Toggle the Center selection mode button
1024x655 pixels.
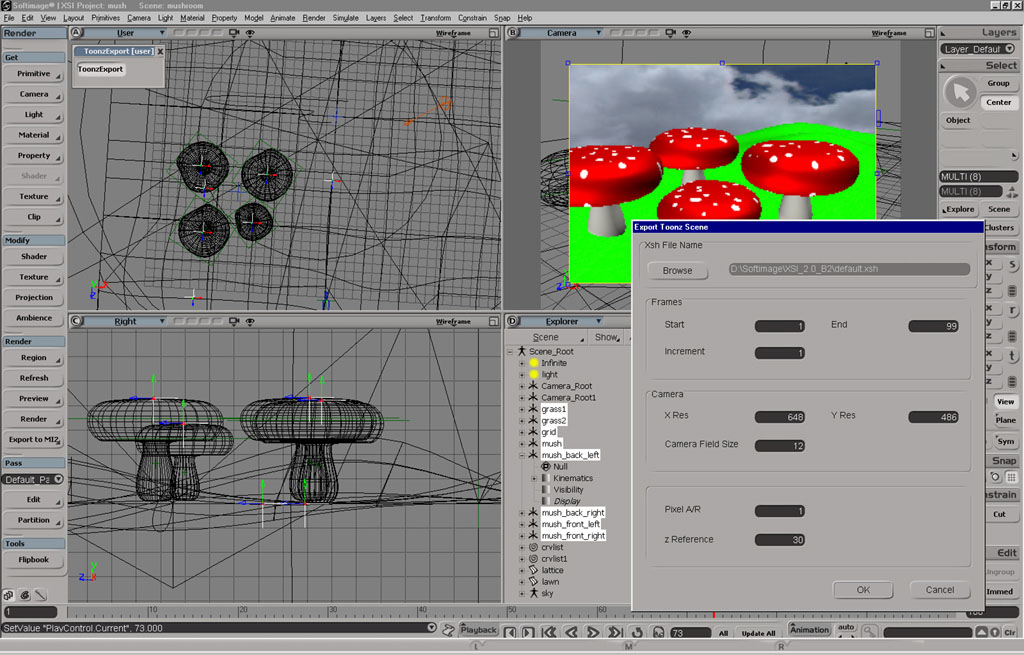pyautogui.click(x=998, y=102)
